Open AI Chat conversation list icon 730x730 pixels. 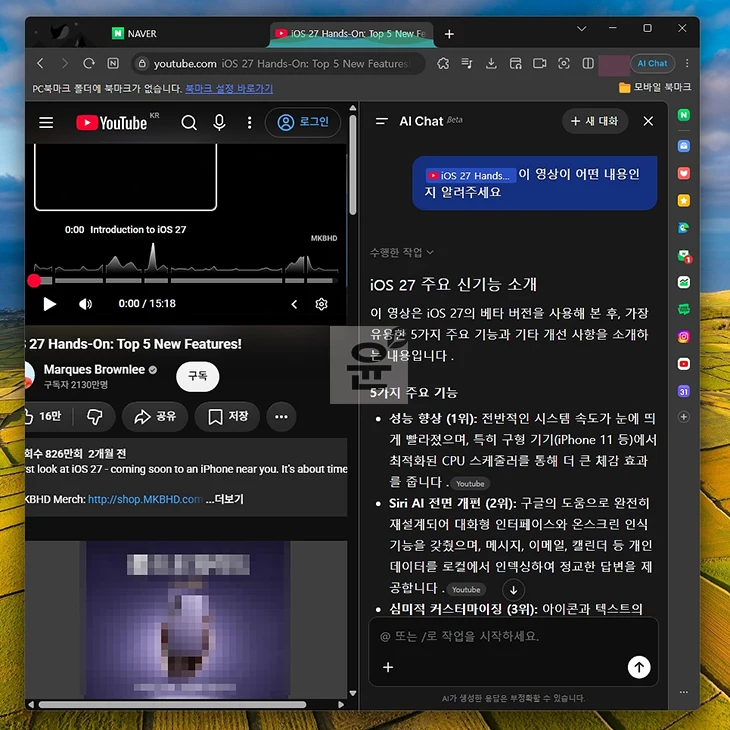[382, 121]
